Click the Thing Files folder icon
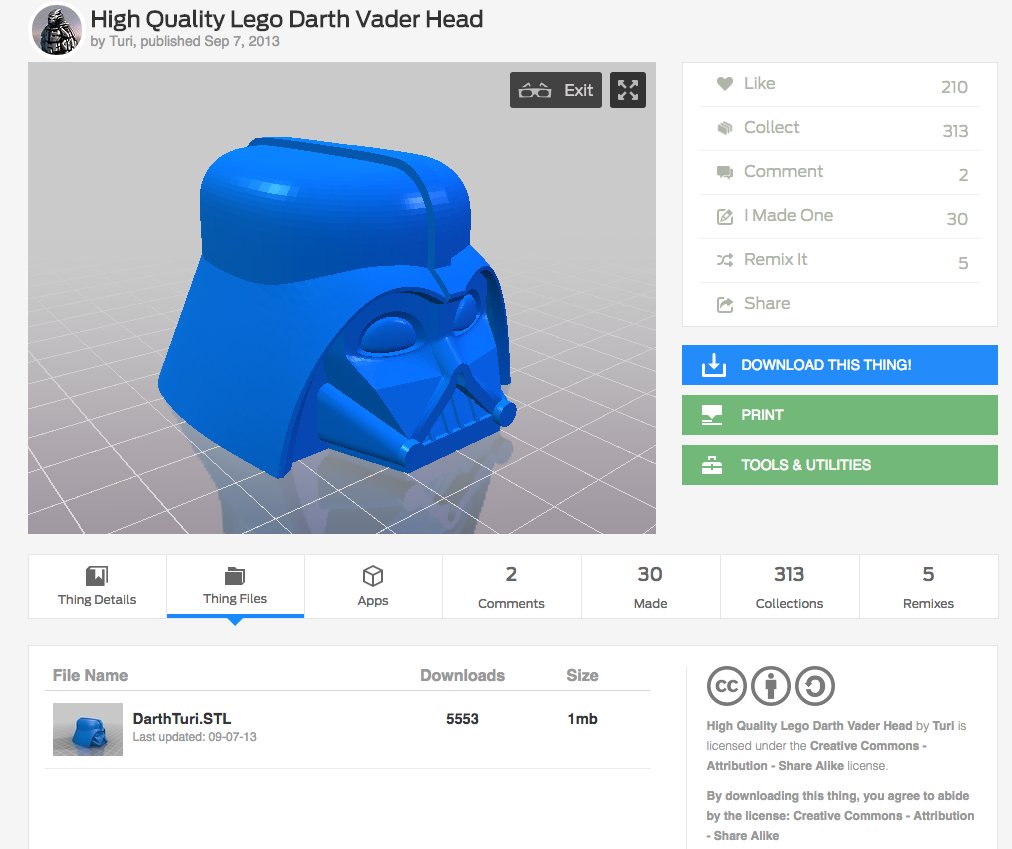Image resolution: width=1012 pixels, height=849 pixels. [x=235, y=575]
